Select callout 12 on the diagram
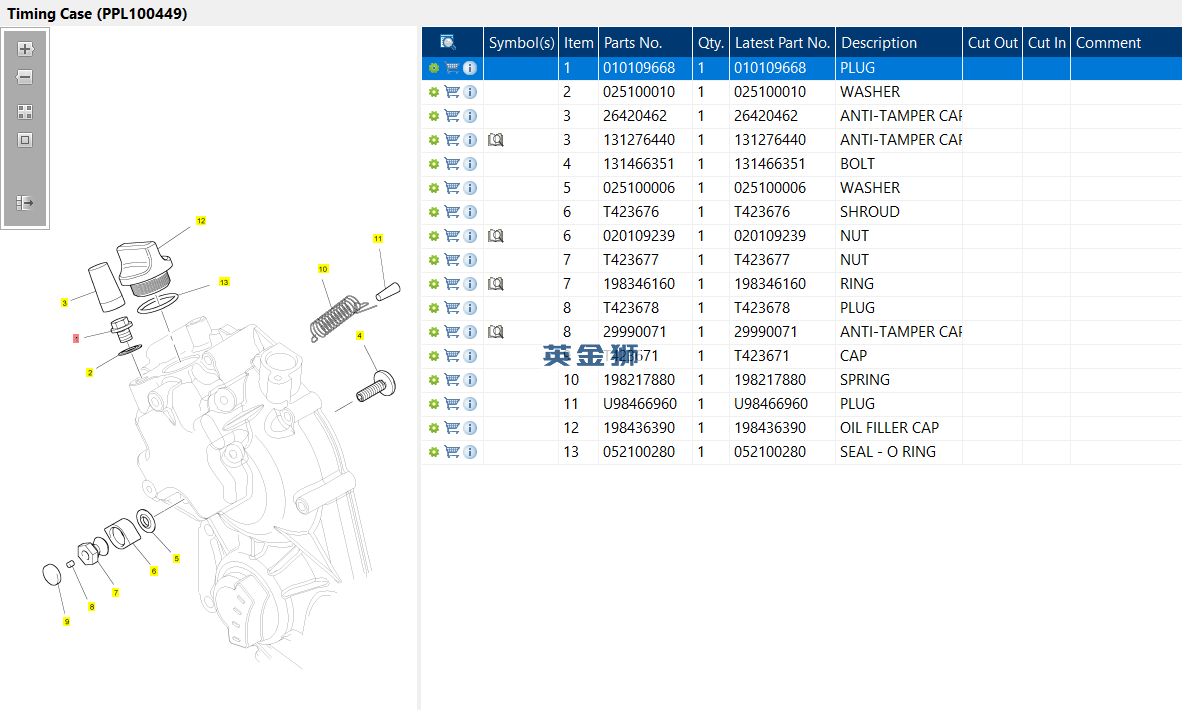The height and width of the screenshot is (710, 1182). point(201,221)
